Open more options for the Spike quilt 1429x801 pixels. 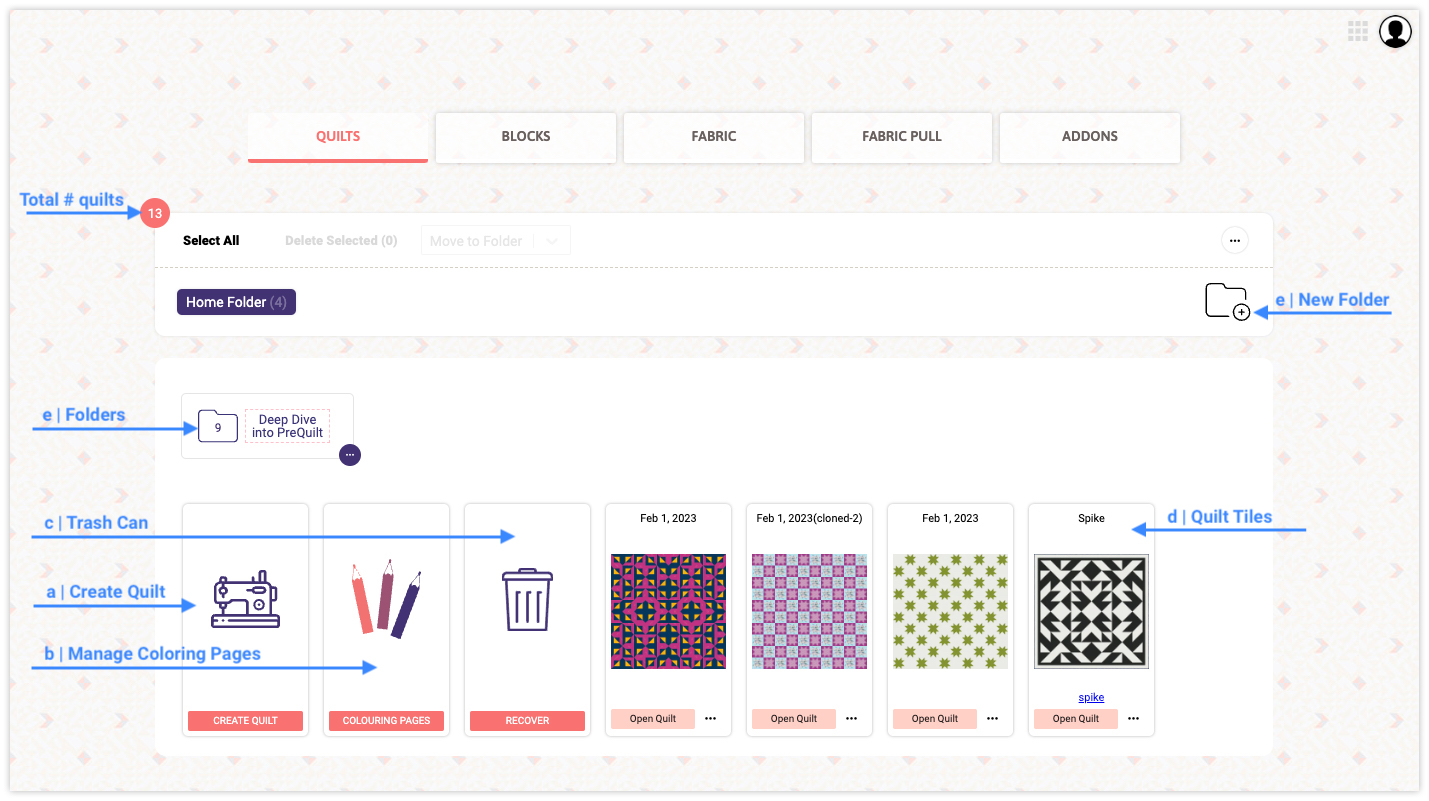(1133, 718)
